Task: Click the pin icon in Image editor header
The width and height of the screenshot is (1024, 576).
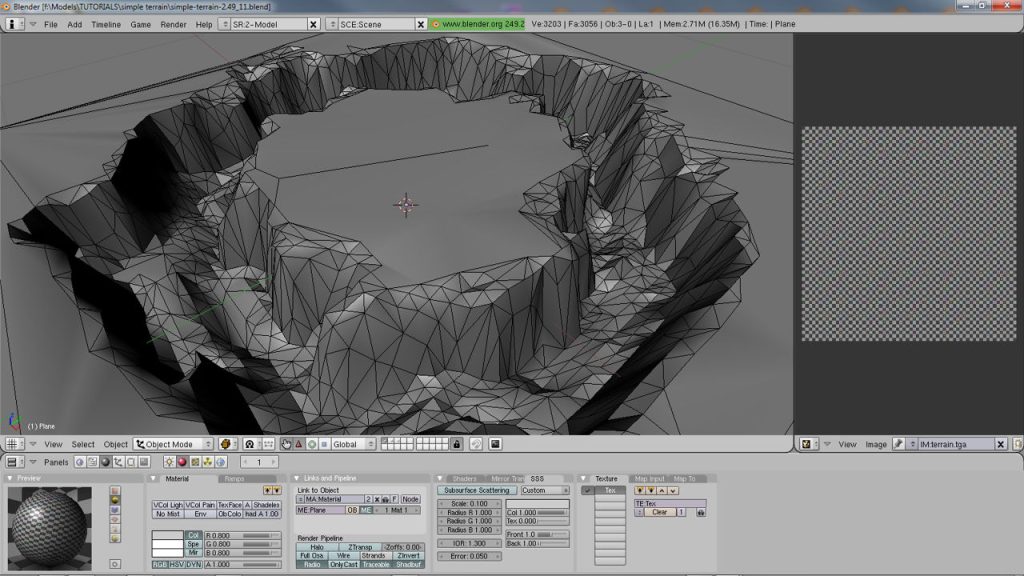Action: point(897,444)
